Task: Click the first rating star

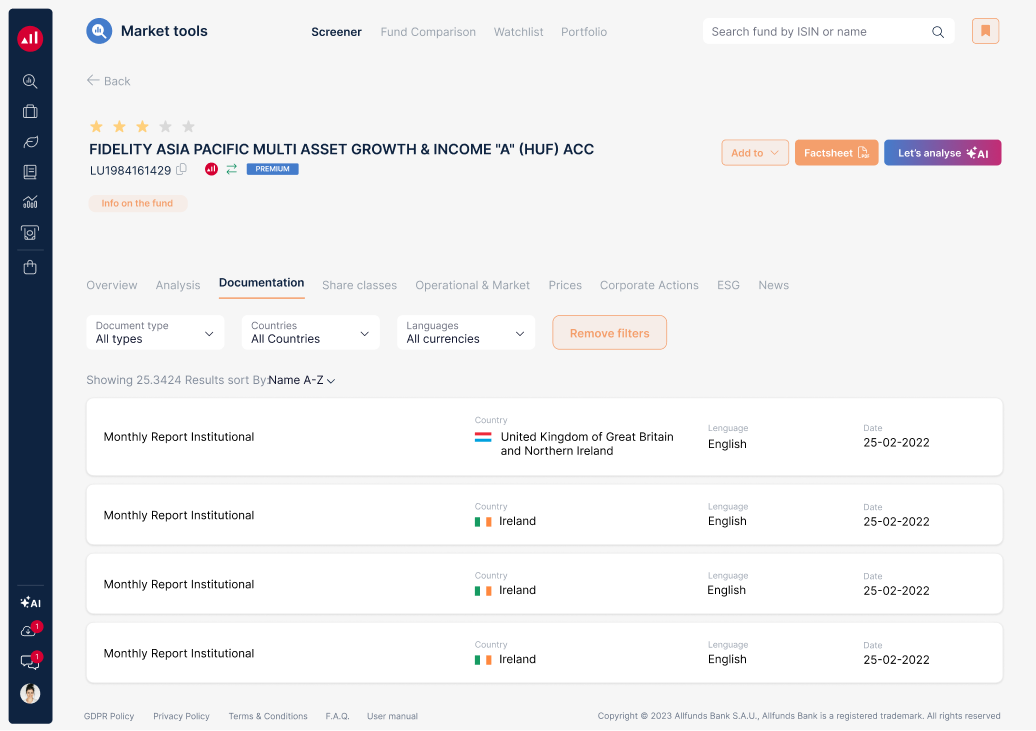Action: (96, 126)
